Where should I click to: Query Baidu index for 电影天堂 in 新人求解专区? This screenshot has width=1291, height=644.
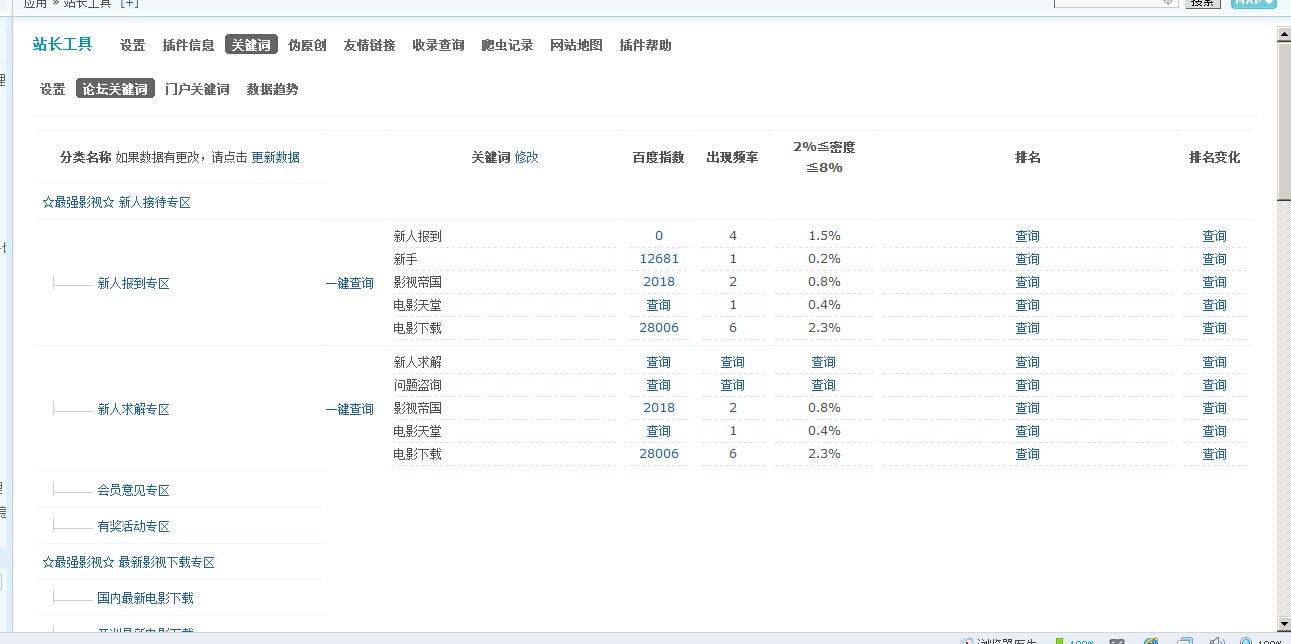pyautogui.click(x=659, y=431)
